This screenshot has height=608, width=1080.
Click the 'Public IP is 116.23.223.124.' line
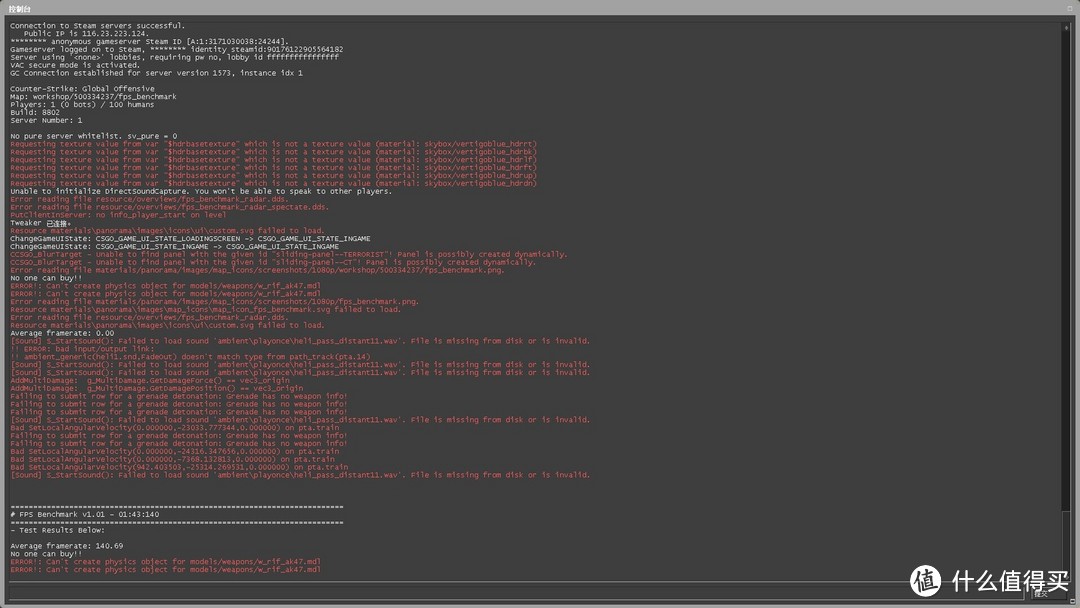(86, 34)
